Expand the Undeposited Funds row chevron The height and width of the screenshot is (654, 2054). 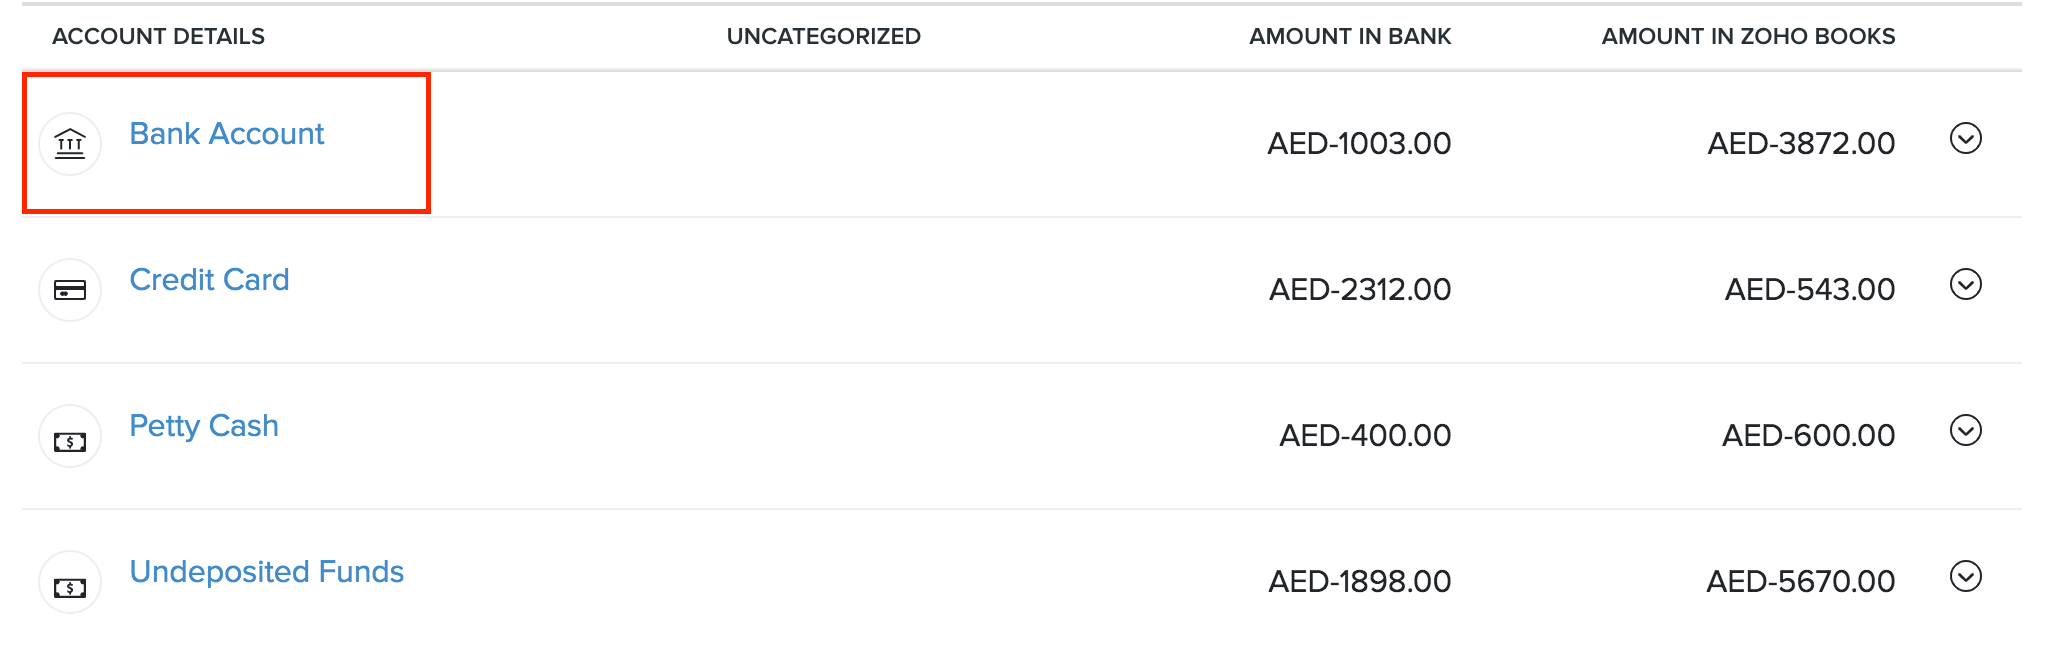(1966, 577)
